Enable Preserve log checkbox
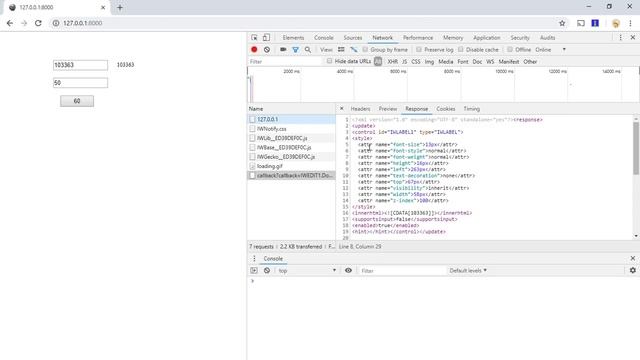Viewport: 640px width, 360px height. tap(419, 49)
